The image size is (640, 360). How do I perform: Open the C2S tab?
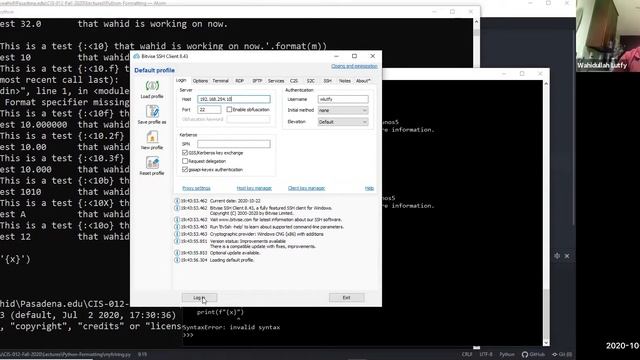[x=294, y=81]
